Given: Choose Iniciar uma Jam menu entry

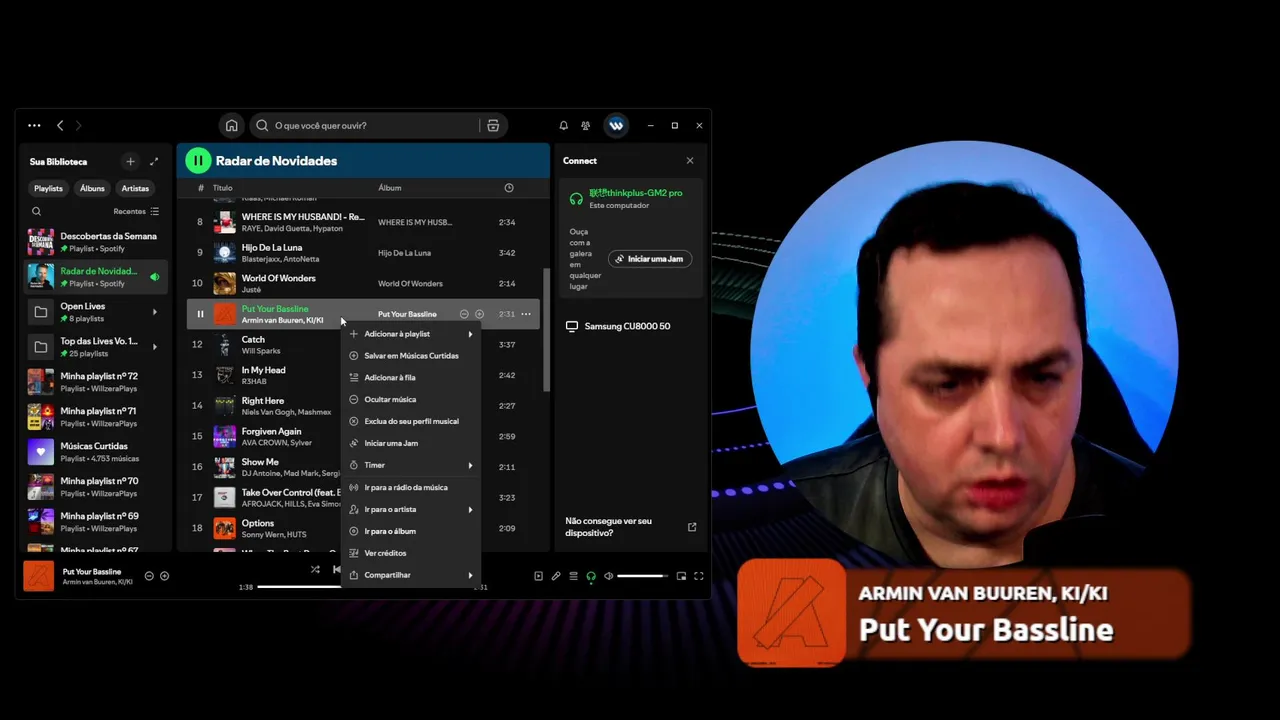Looking at the screenshot, I should (411, 444).
